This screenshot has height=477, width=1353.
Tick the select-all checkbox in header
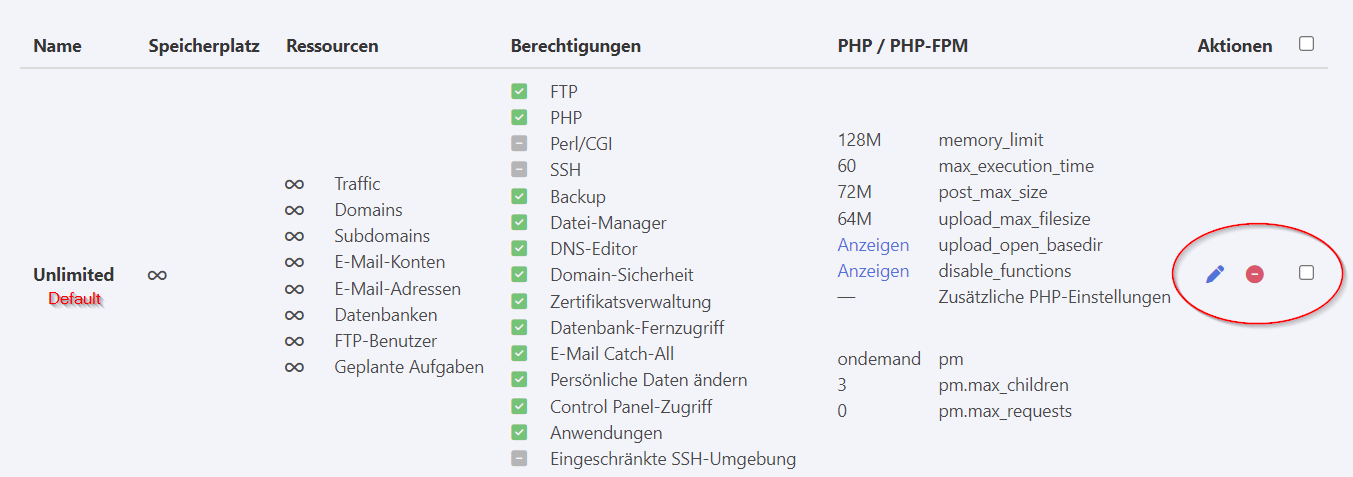point(1306,44)
